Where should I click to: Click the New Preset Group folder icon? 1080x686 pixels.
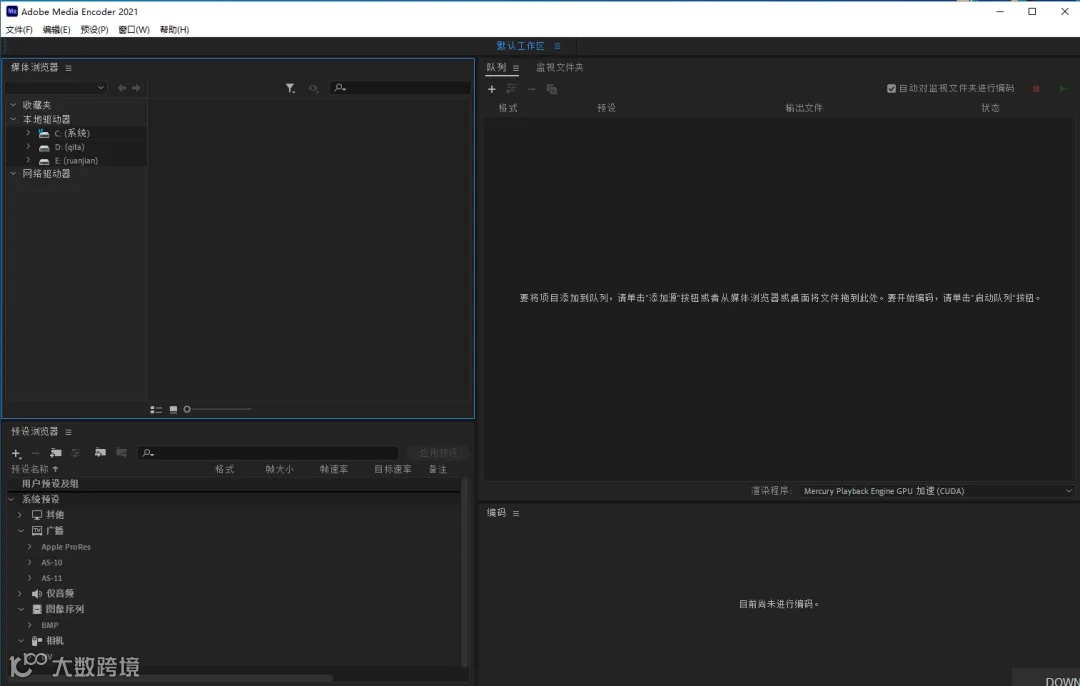pyautogui.click(x=56, y=453)
